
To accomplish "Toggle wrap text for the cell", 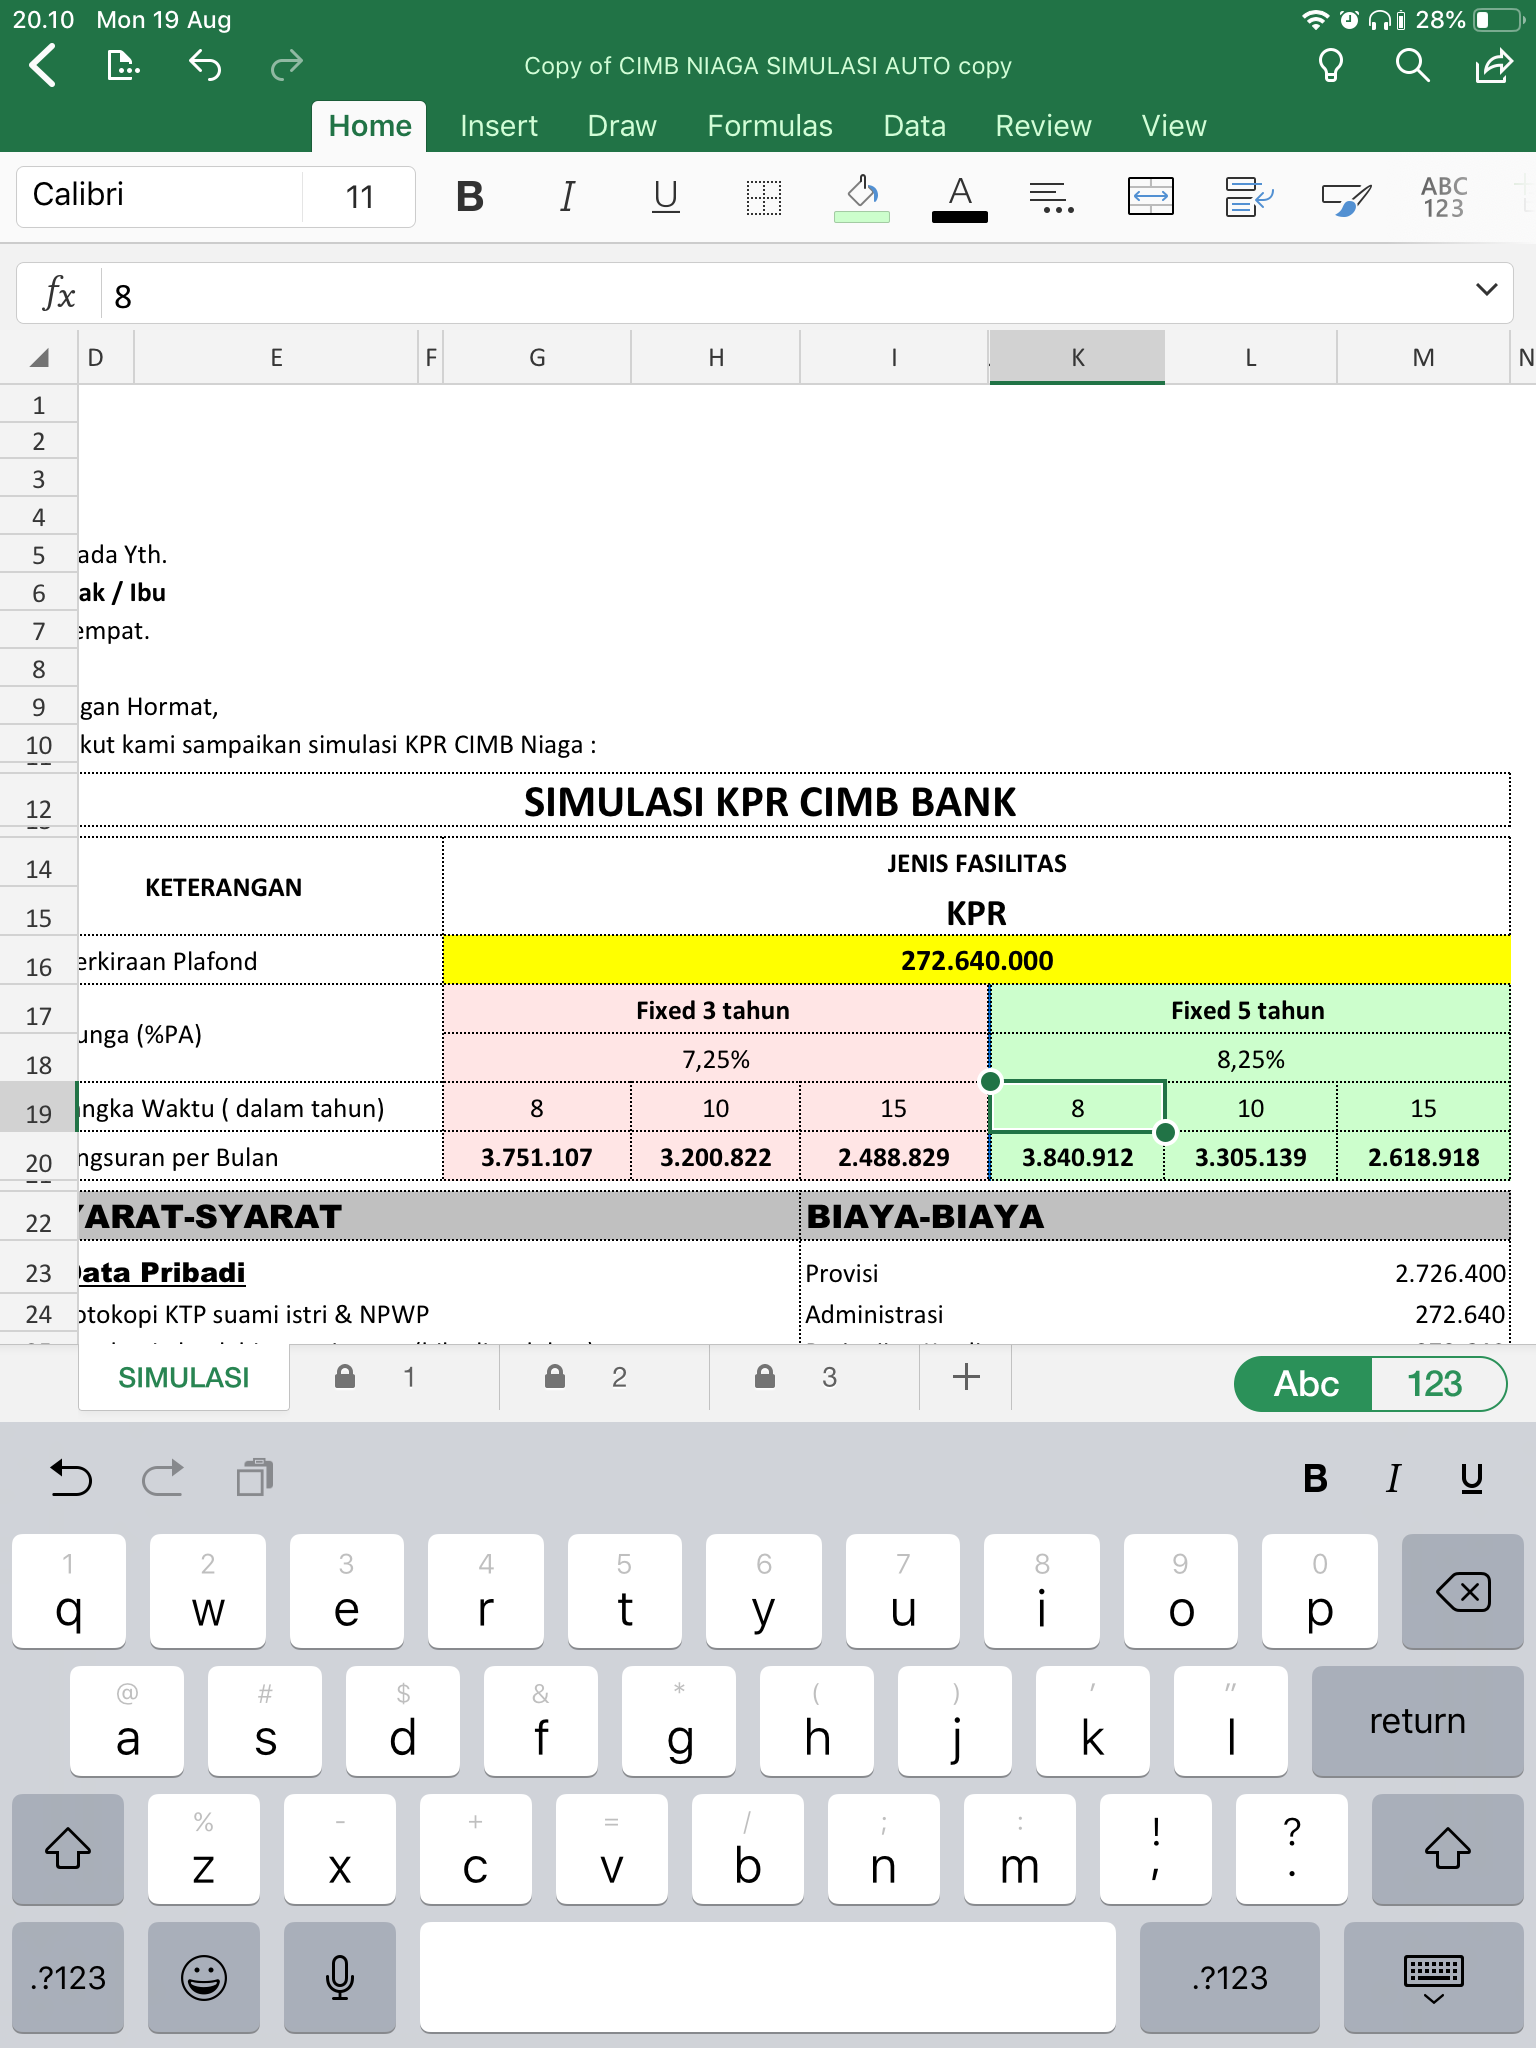I will (x=1248, y=196).
